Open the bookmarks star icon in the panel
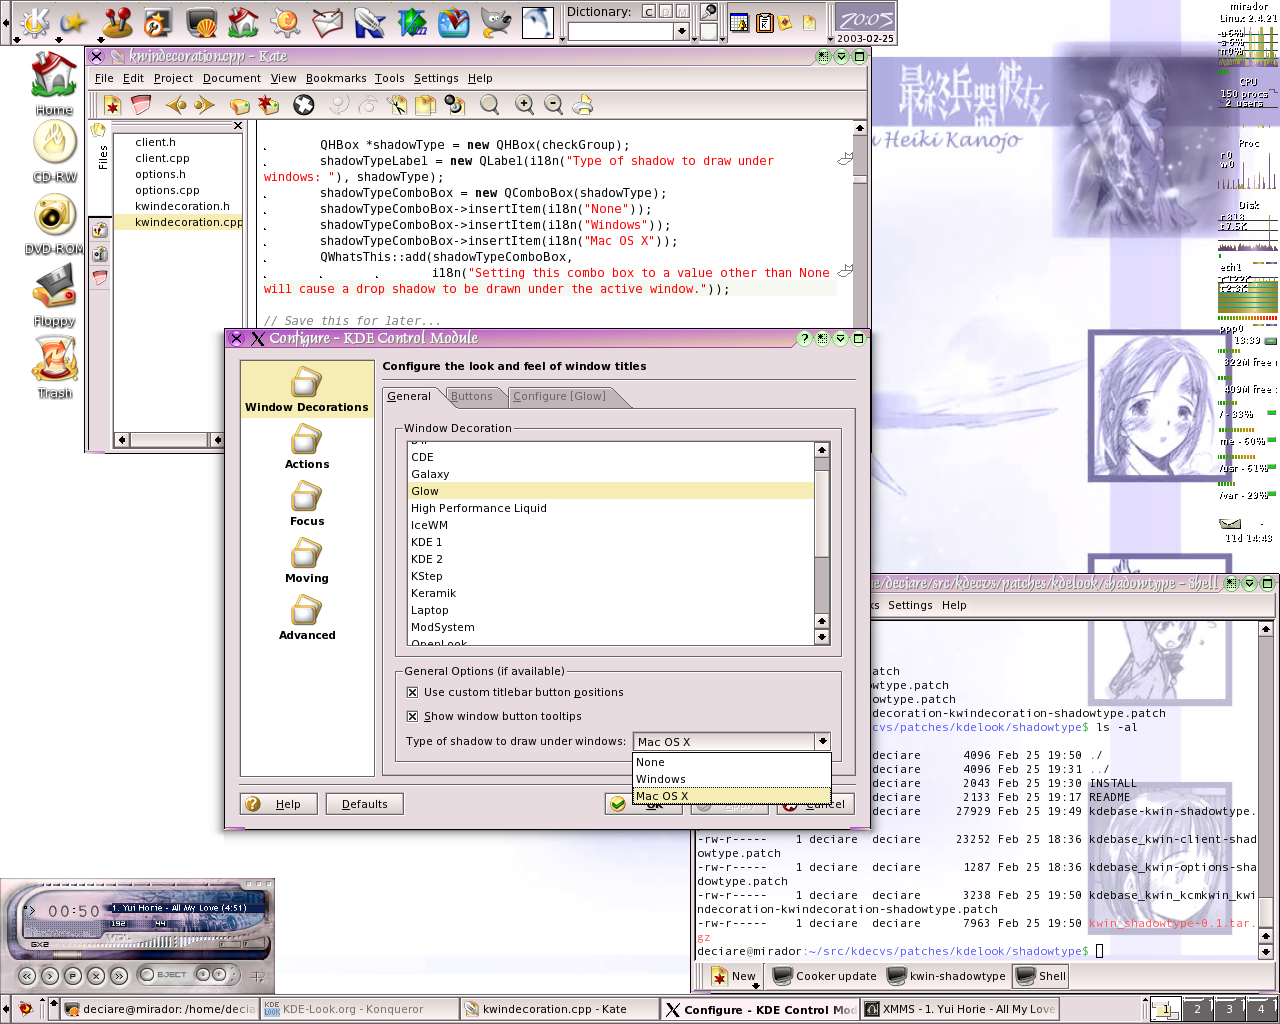The height and width of the screenshot is (1024, 1280). [74, 22]
